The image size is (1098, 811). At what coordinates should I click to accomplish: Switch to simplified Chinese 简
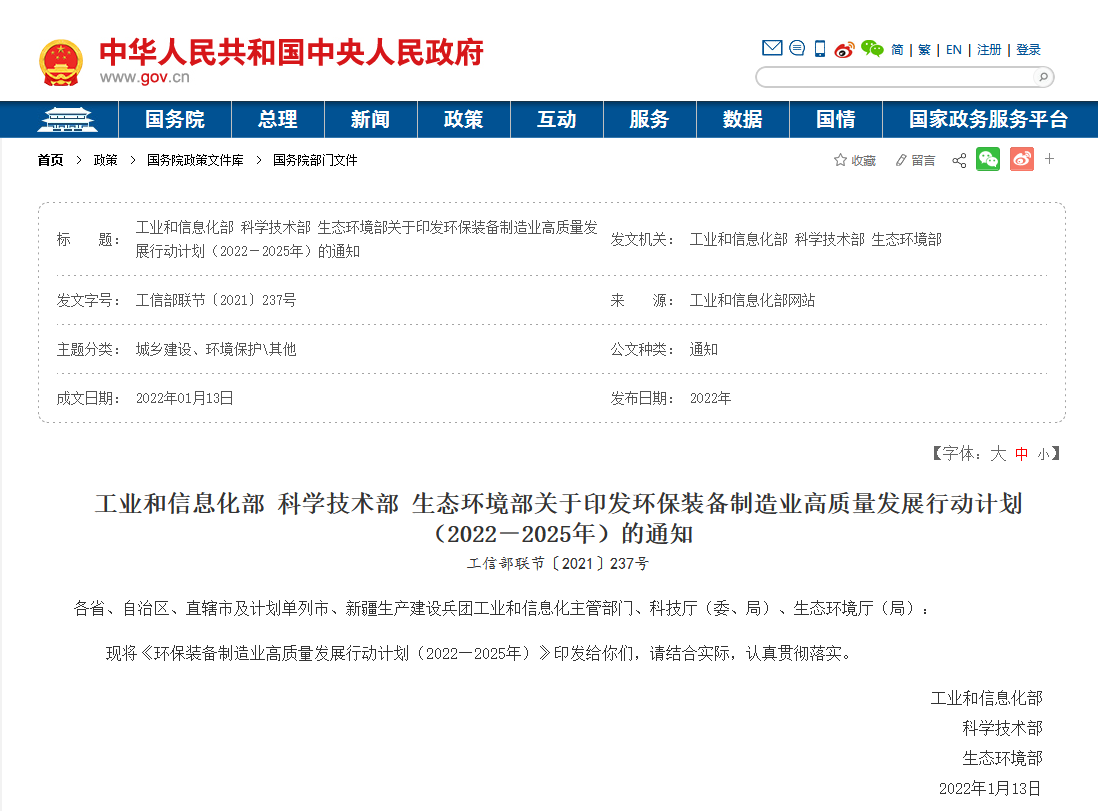pyautogui.click(x=897, y=50)
